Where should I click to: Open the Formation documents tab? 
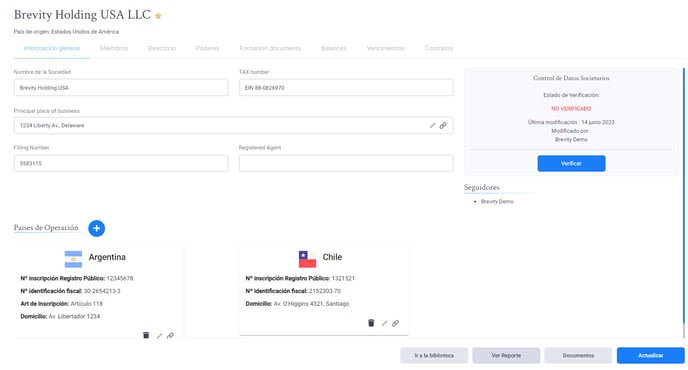pos(270,48)
